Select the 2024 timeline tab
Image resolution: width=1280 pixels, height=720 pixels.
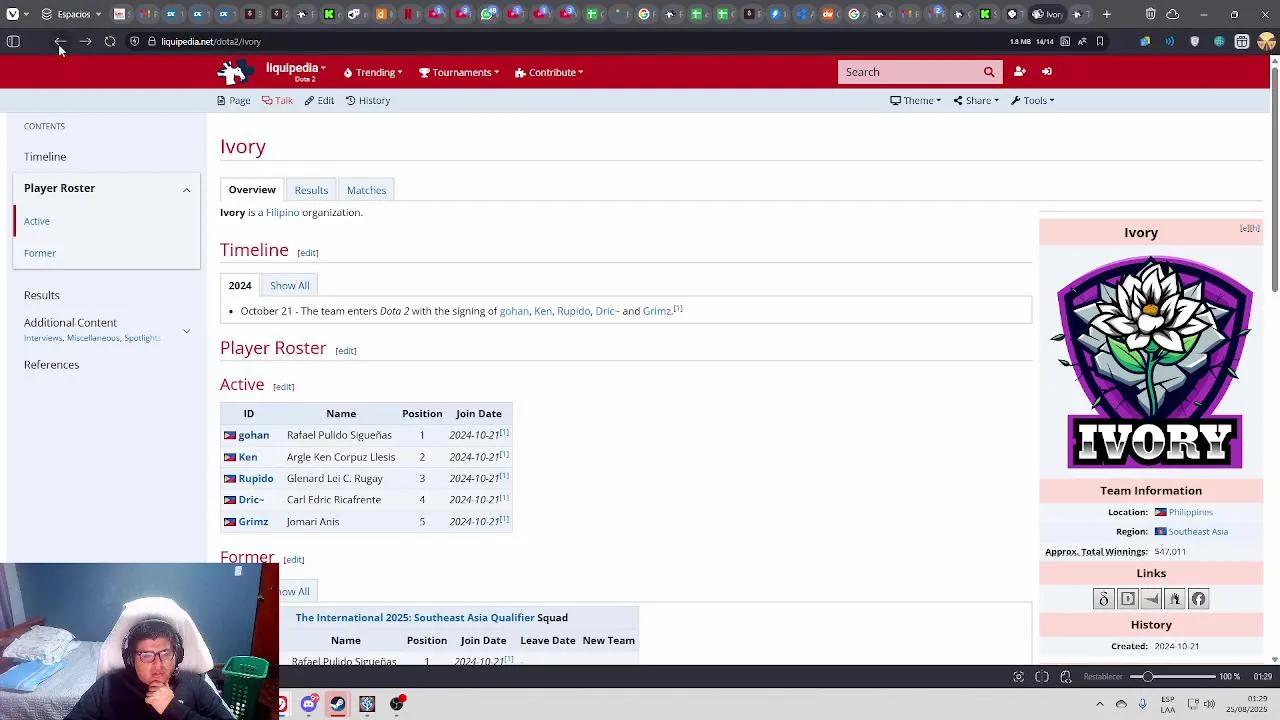[x=240, y=286]
